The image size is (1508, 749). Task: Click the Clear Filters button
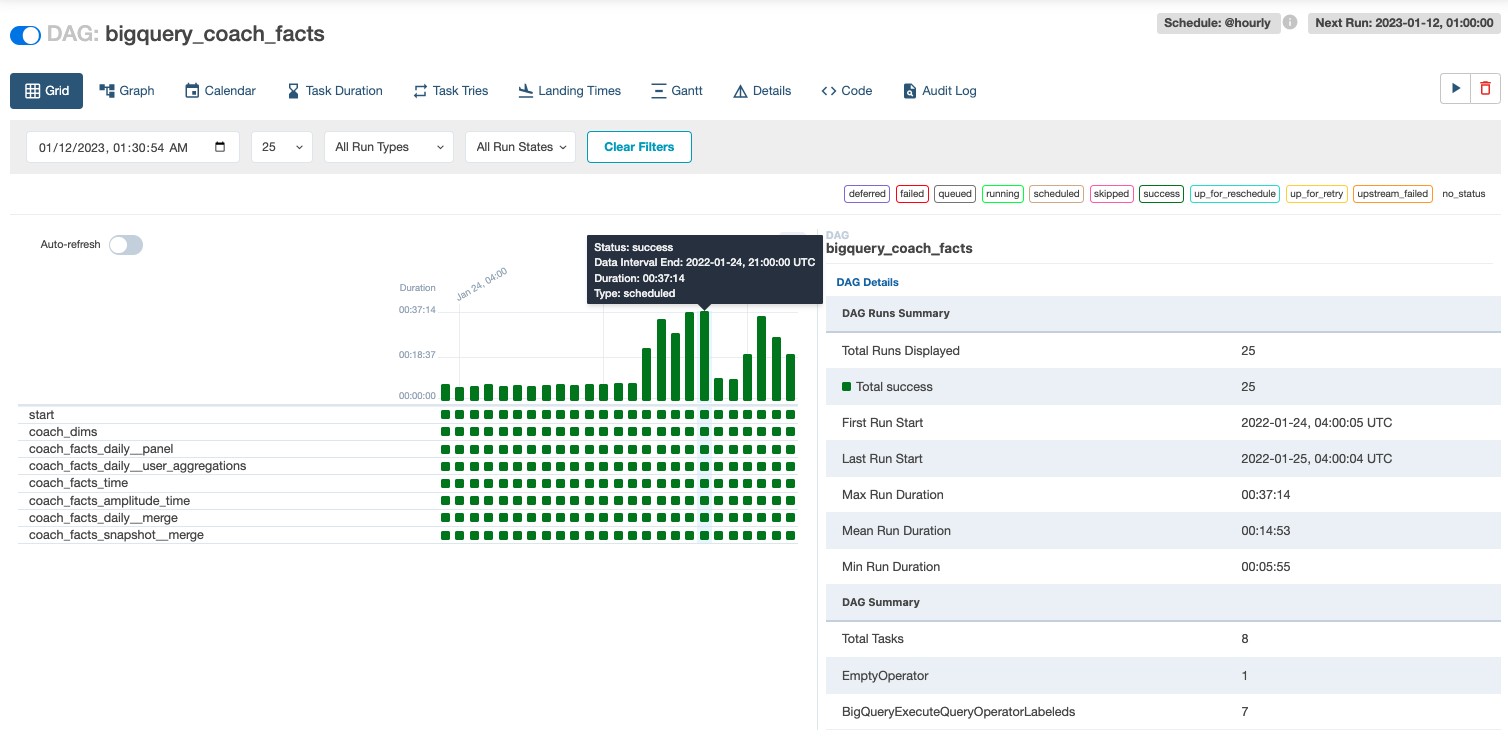639,147
